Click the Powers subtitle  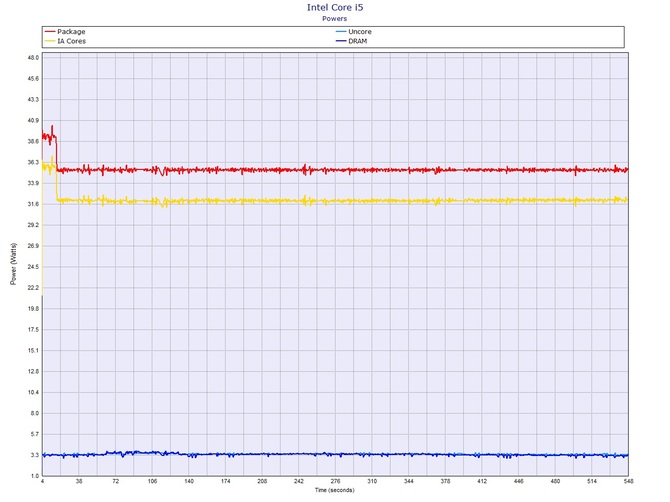click(335, 18)
